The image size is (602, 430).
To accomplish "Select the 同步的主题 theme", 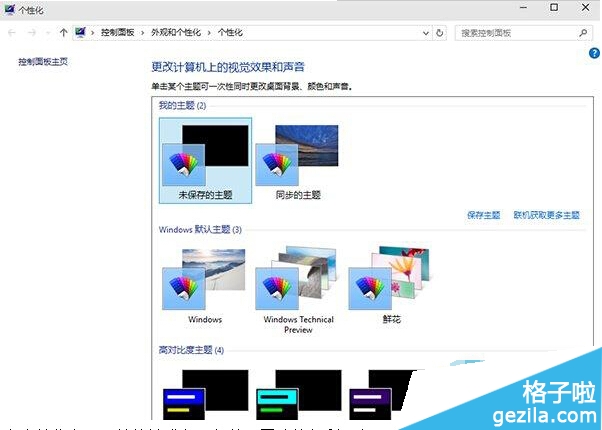I will [298, 160].
